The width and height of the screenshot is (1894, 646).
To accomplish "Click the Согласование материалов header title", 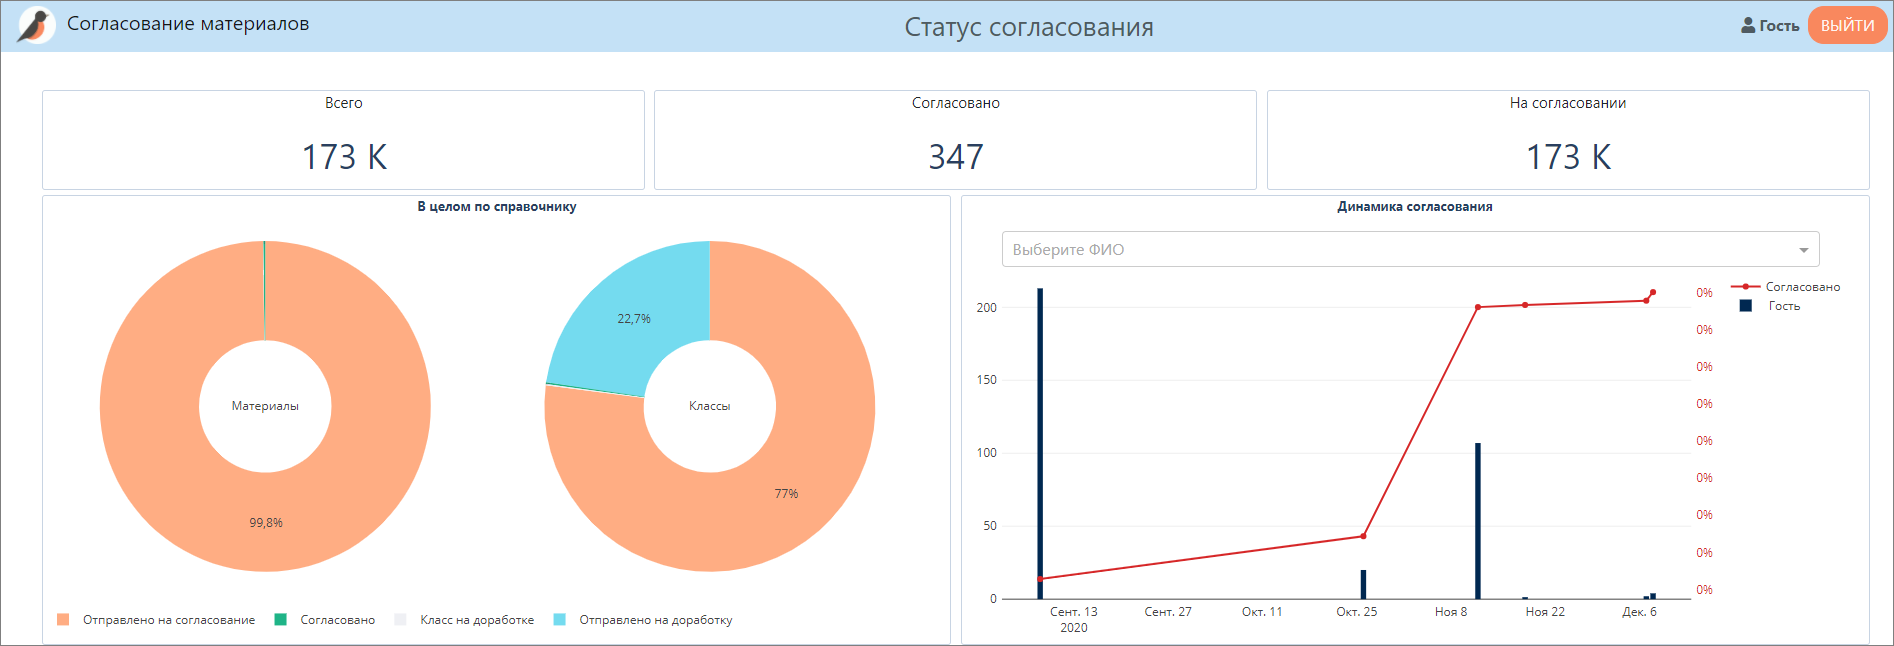I will pos(188,24).
